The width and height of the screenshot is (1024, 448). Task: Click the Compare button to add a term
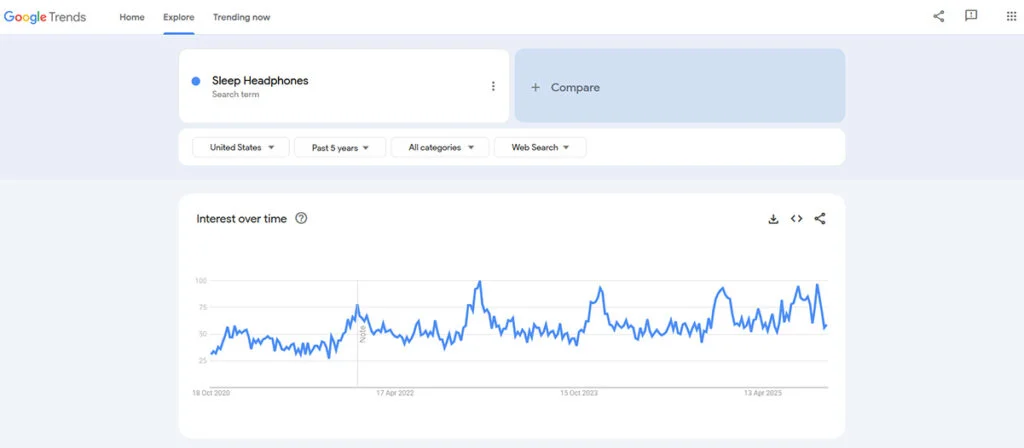[x=680, y=86]
